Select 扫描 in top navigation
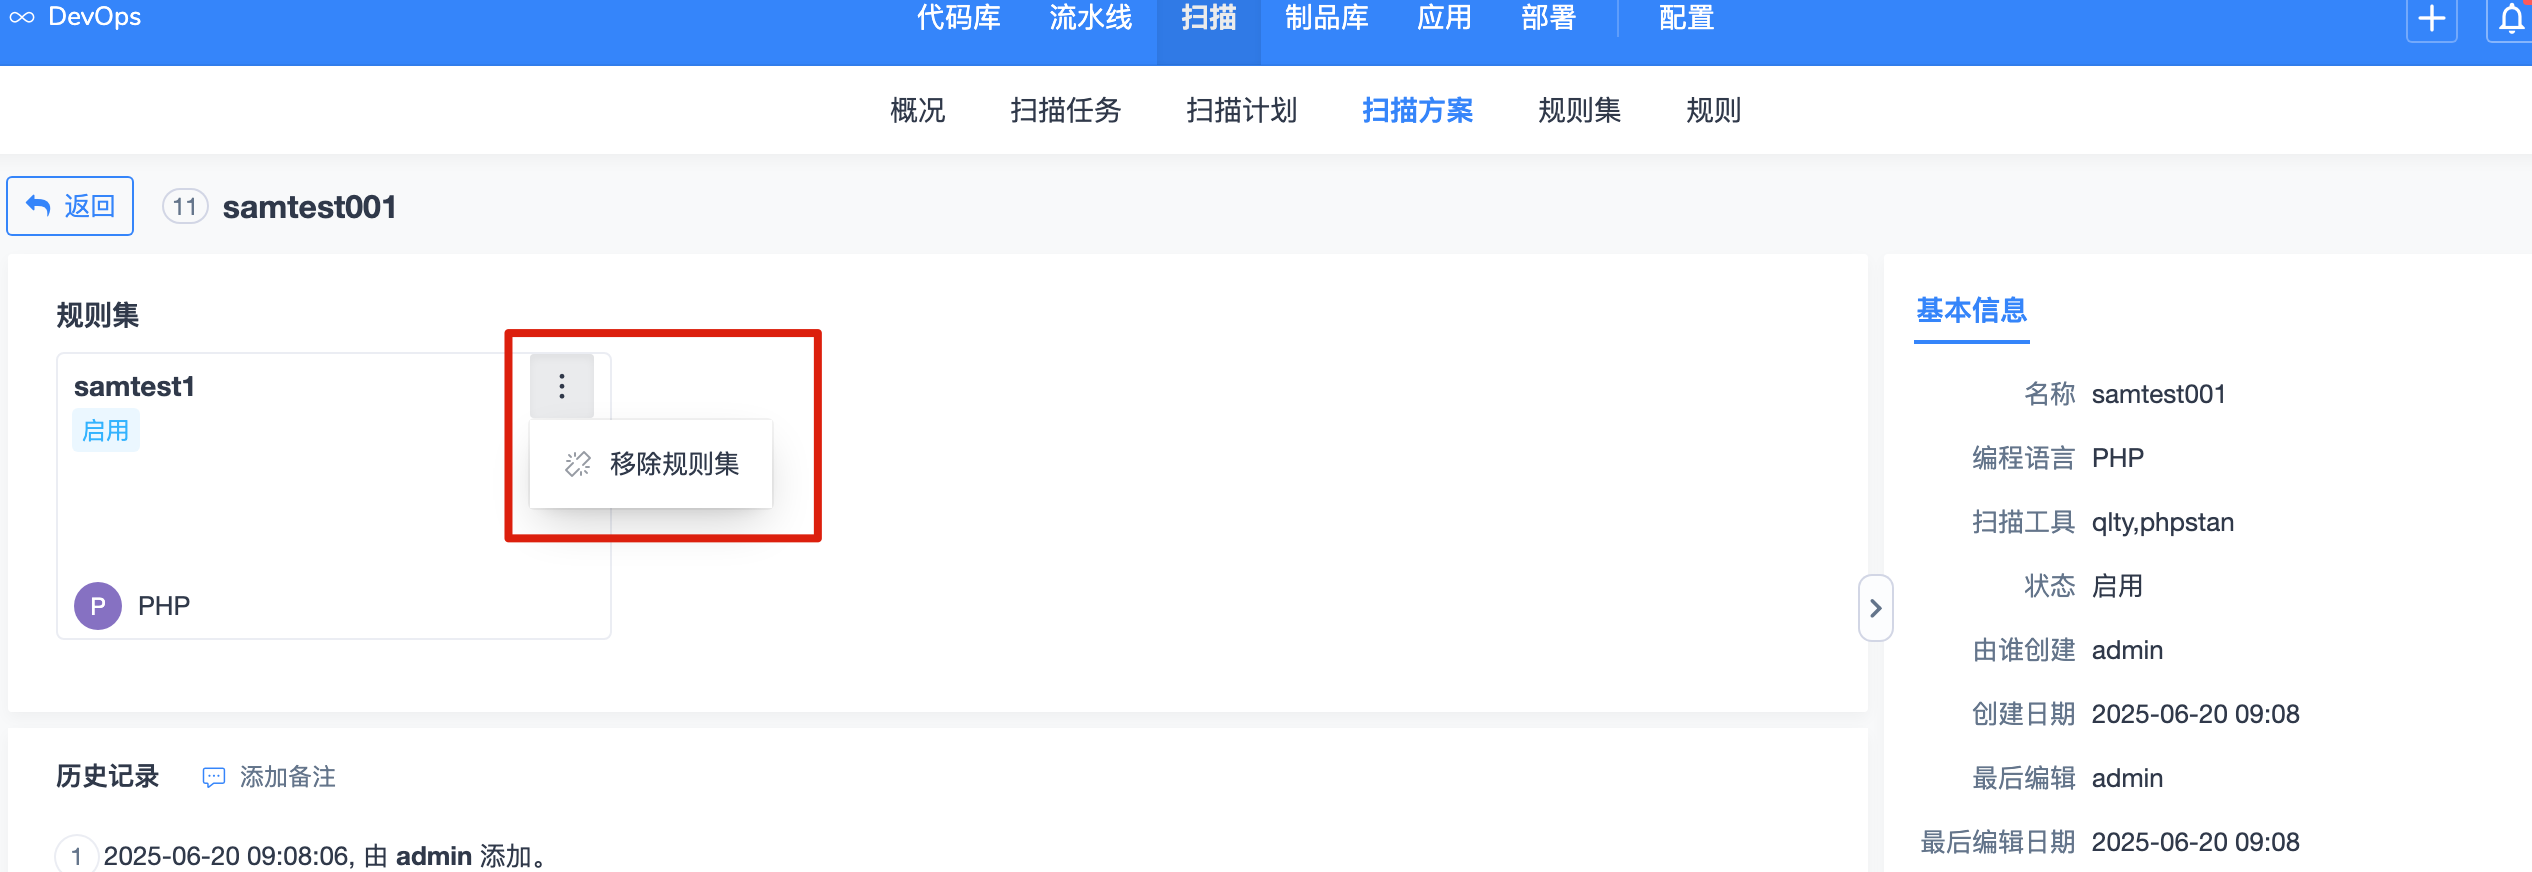 click(1208, 18)
